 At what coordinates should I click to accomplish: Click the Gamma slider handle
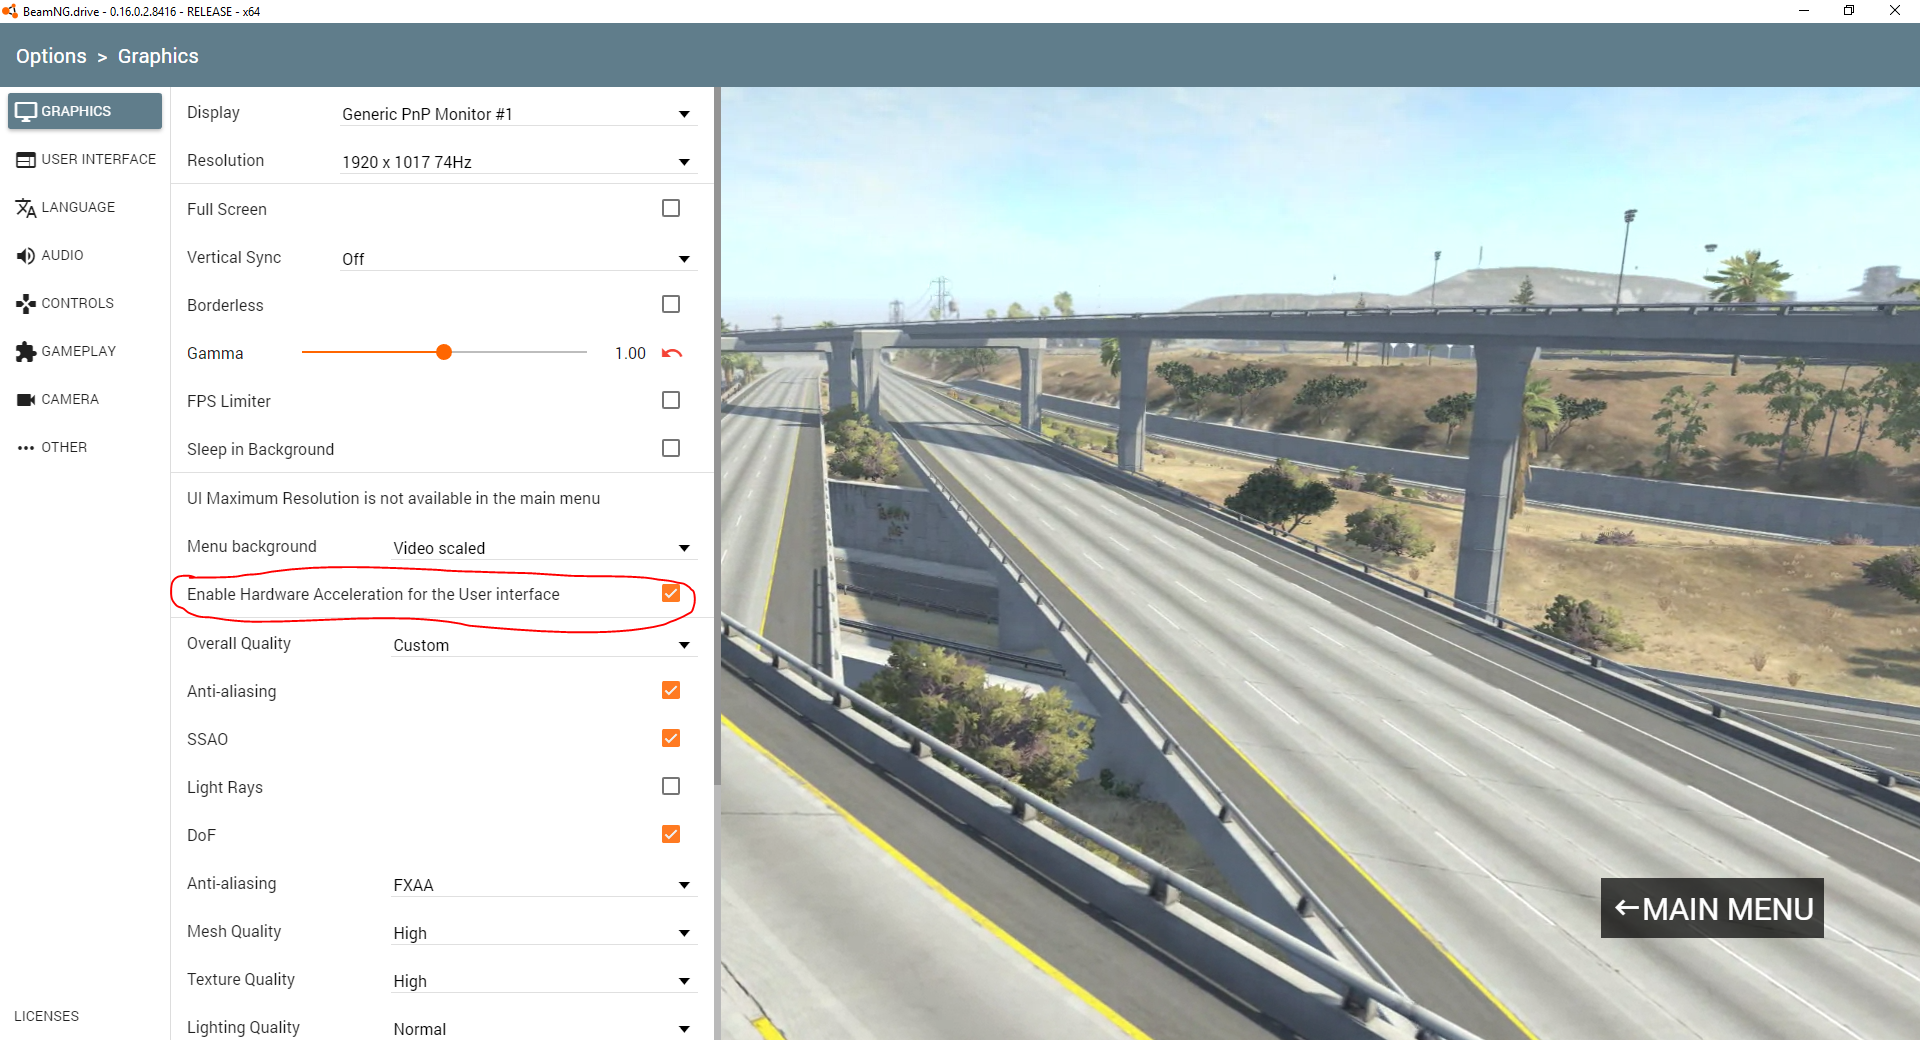click(444, 352)
